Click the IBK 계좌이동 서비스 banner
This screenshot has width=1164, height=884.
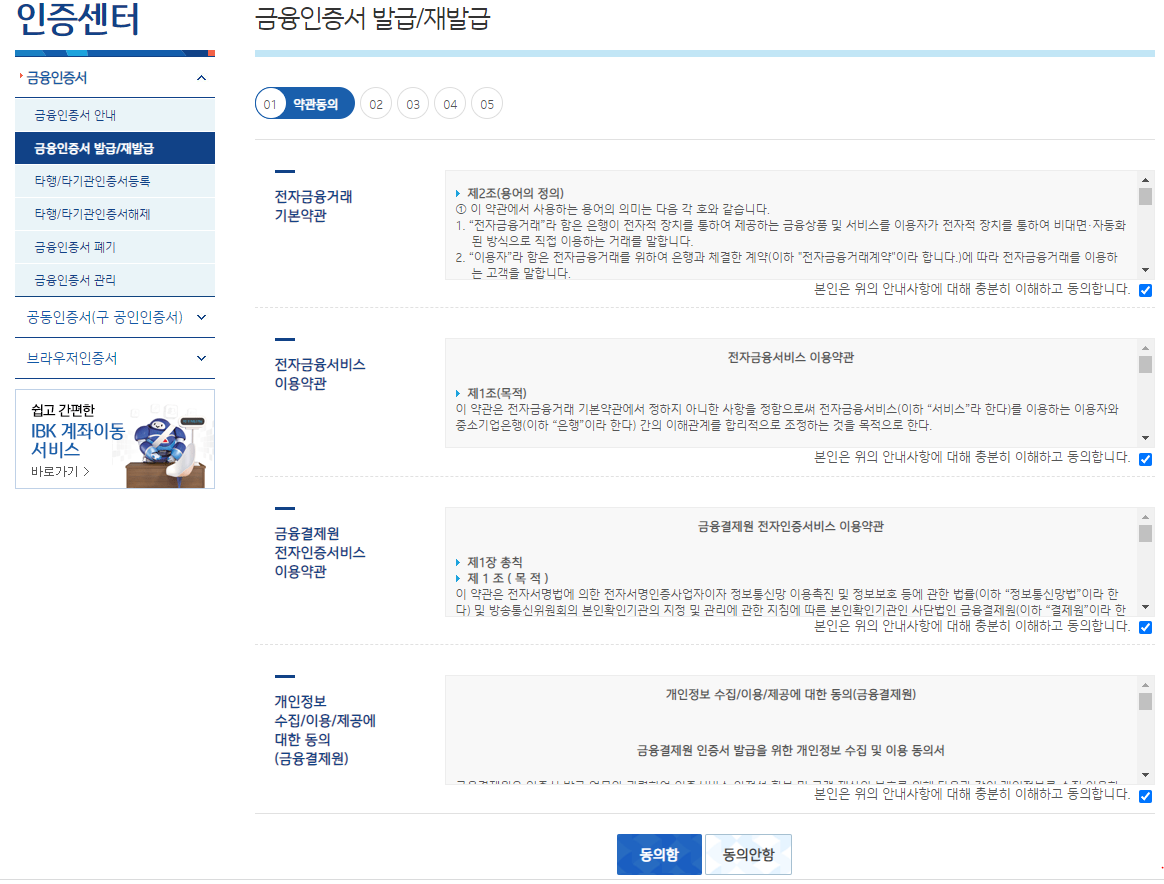pos(115,439)
